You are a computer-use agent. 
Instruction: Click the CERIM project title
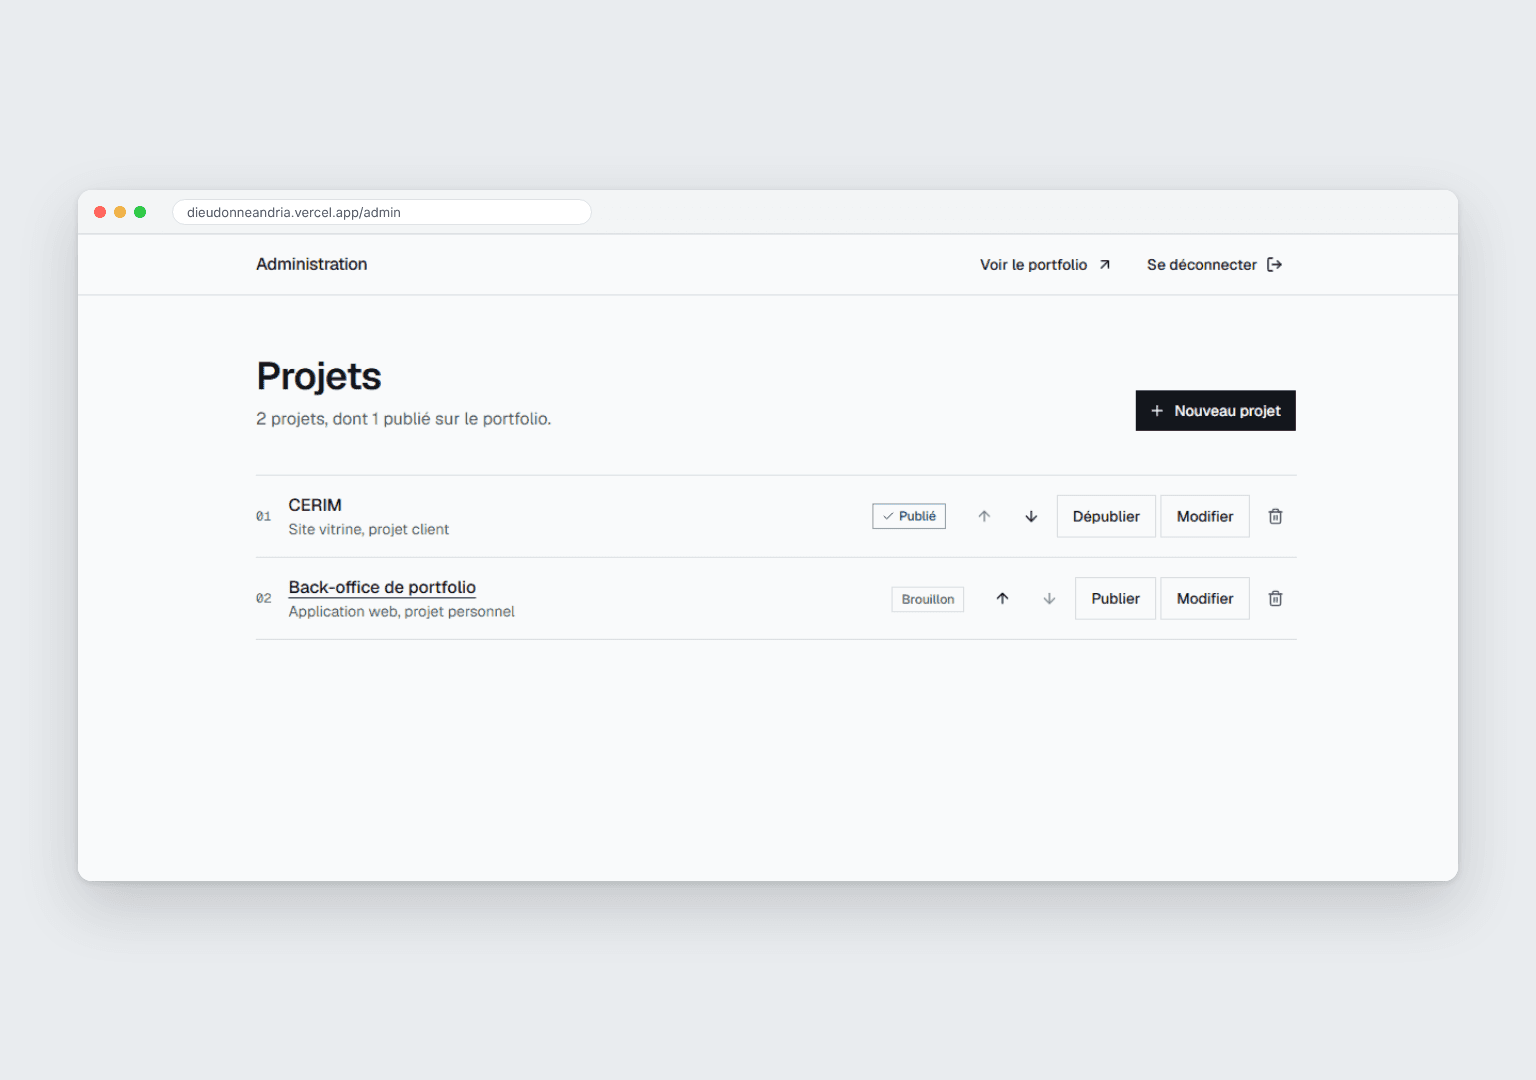tap(315, 505)
